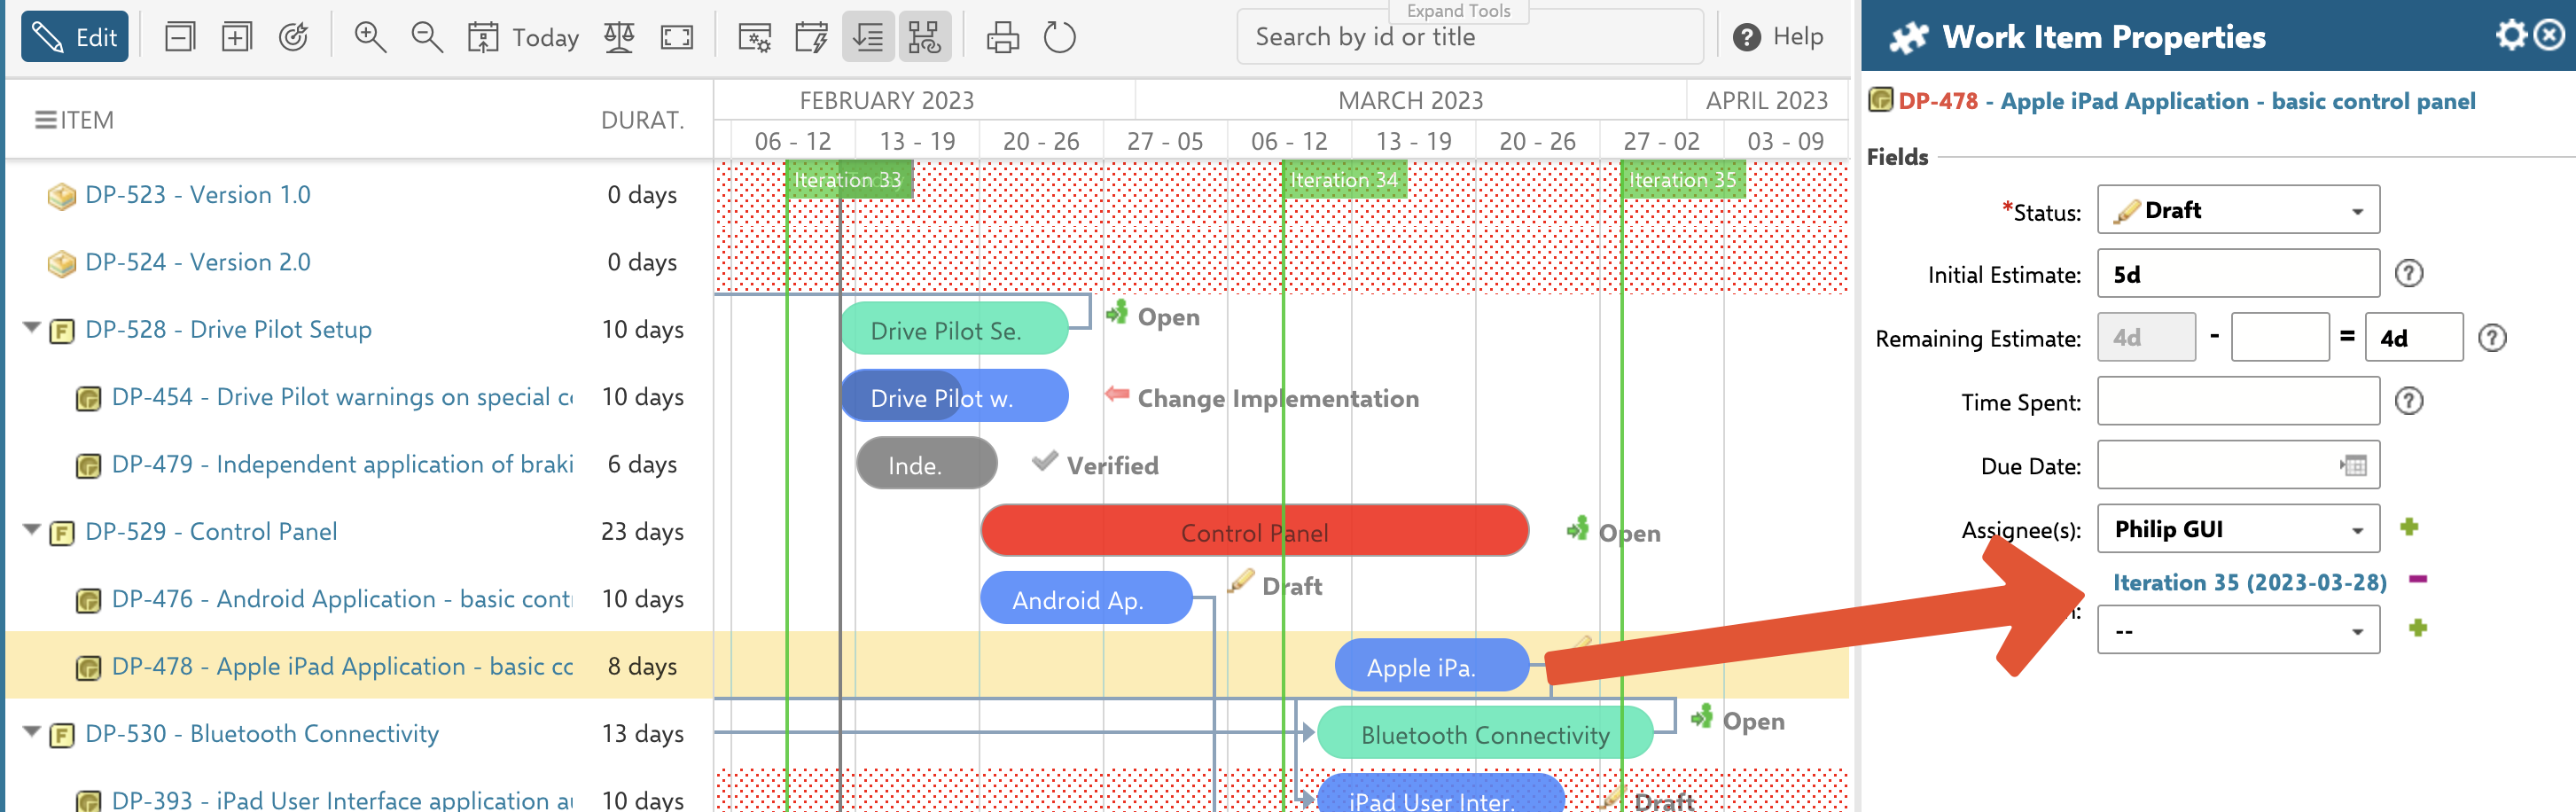The height and width of the screenshot is (812, 2576).
Task: Zoom in on the Gantt chart
Action: [x=370, y=37]
